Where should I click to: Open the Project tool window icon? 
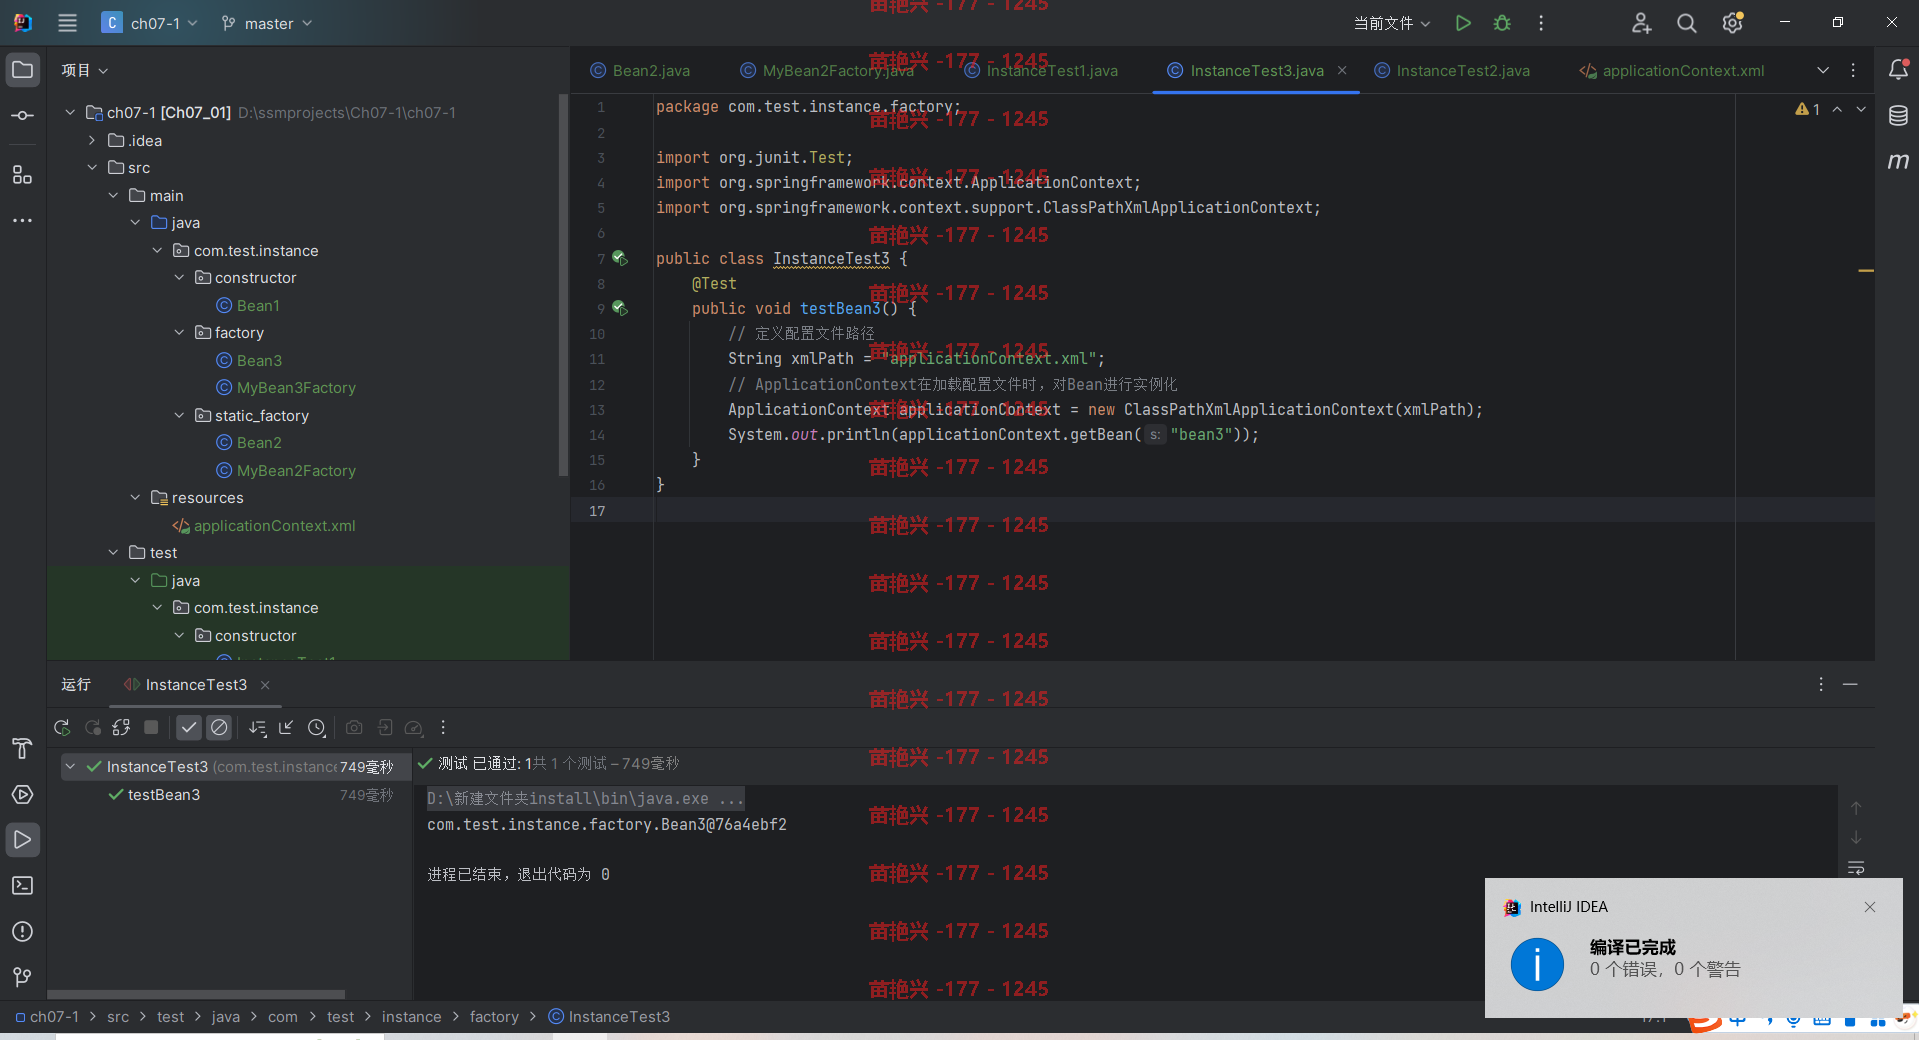[x=22, y=70]
